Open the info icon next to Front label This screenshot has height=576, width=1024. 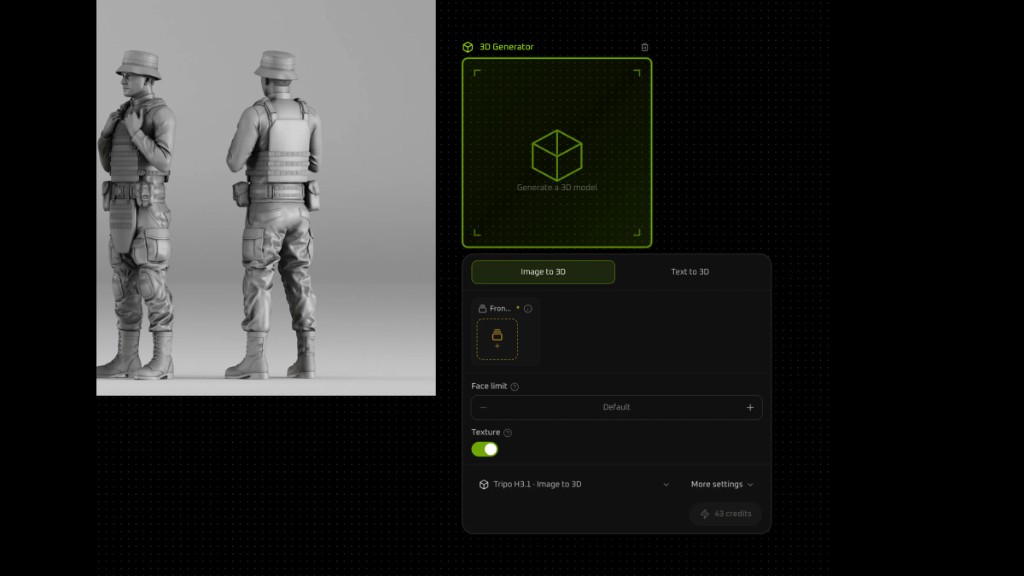pos(528,308)
